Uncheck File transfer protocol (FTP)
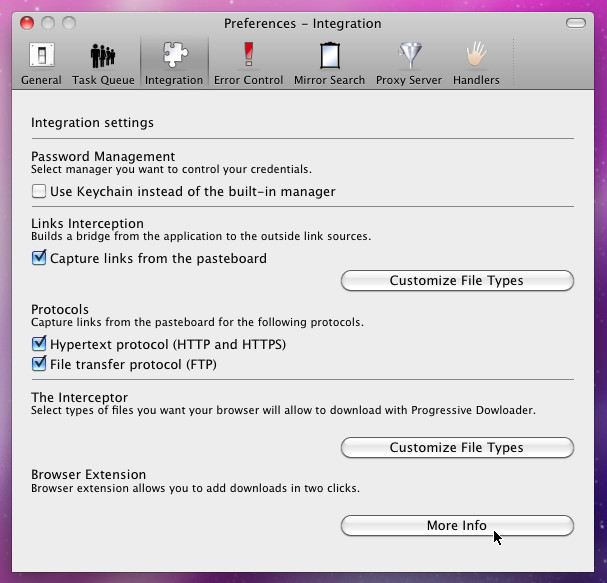 (x=39, y=364)
